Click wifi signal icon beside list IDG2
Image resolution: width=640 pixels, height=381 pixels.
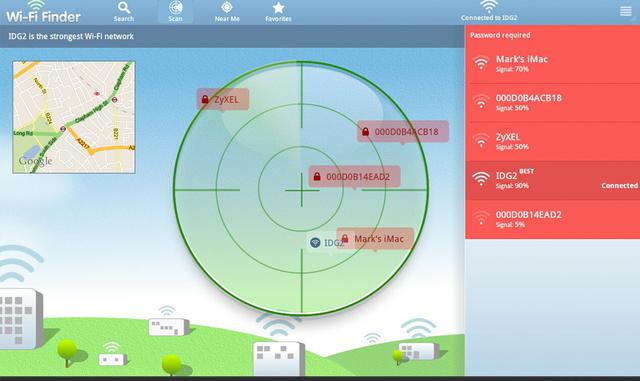click(481, 178)
